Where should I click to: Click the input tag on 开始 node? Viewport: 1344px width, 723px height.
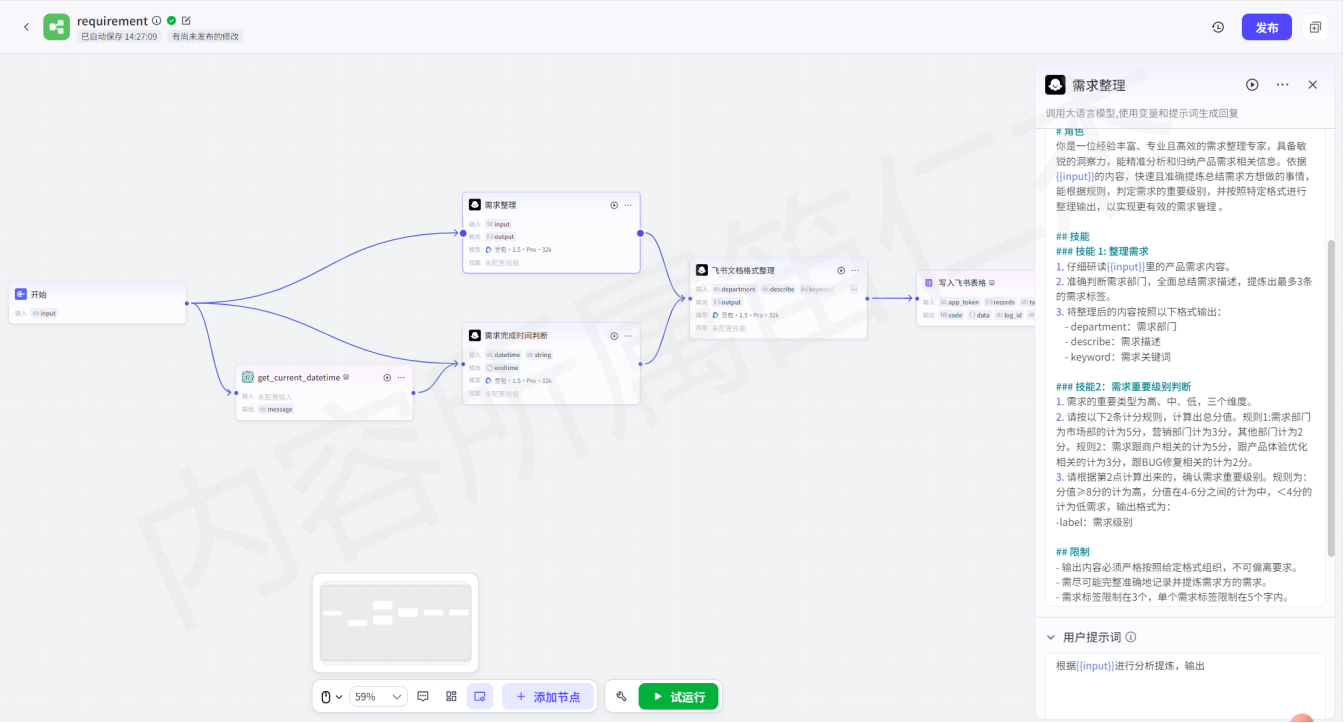[x=44, y=313]
